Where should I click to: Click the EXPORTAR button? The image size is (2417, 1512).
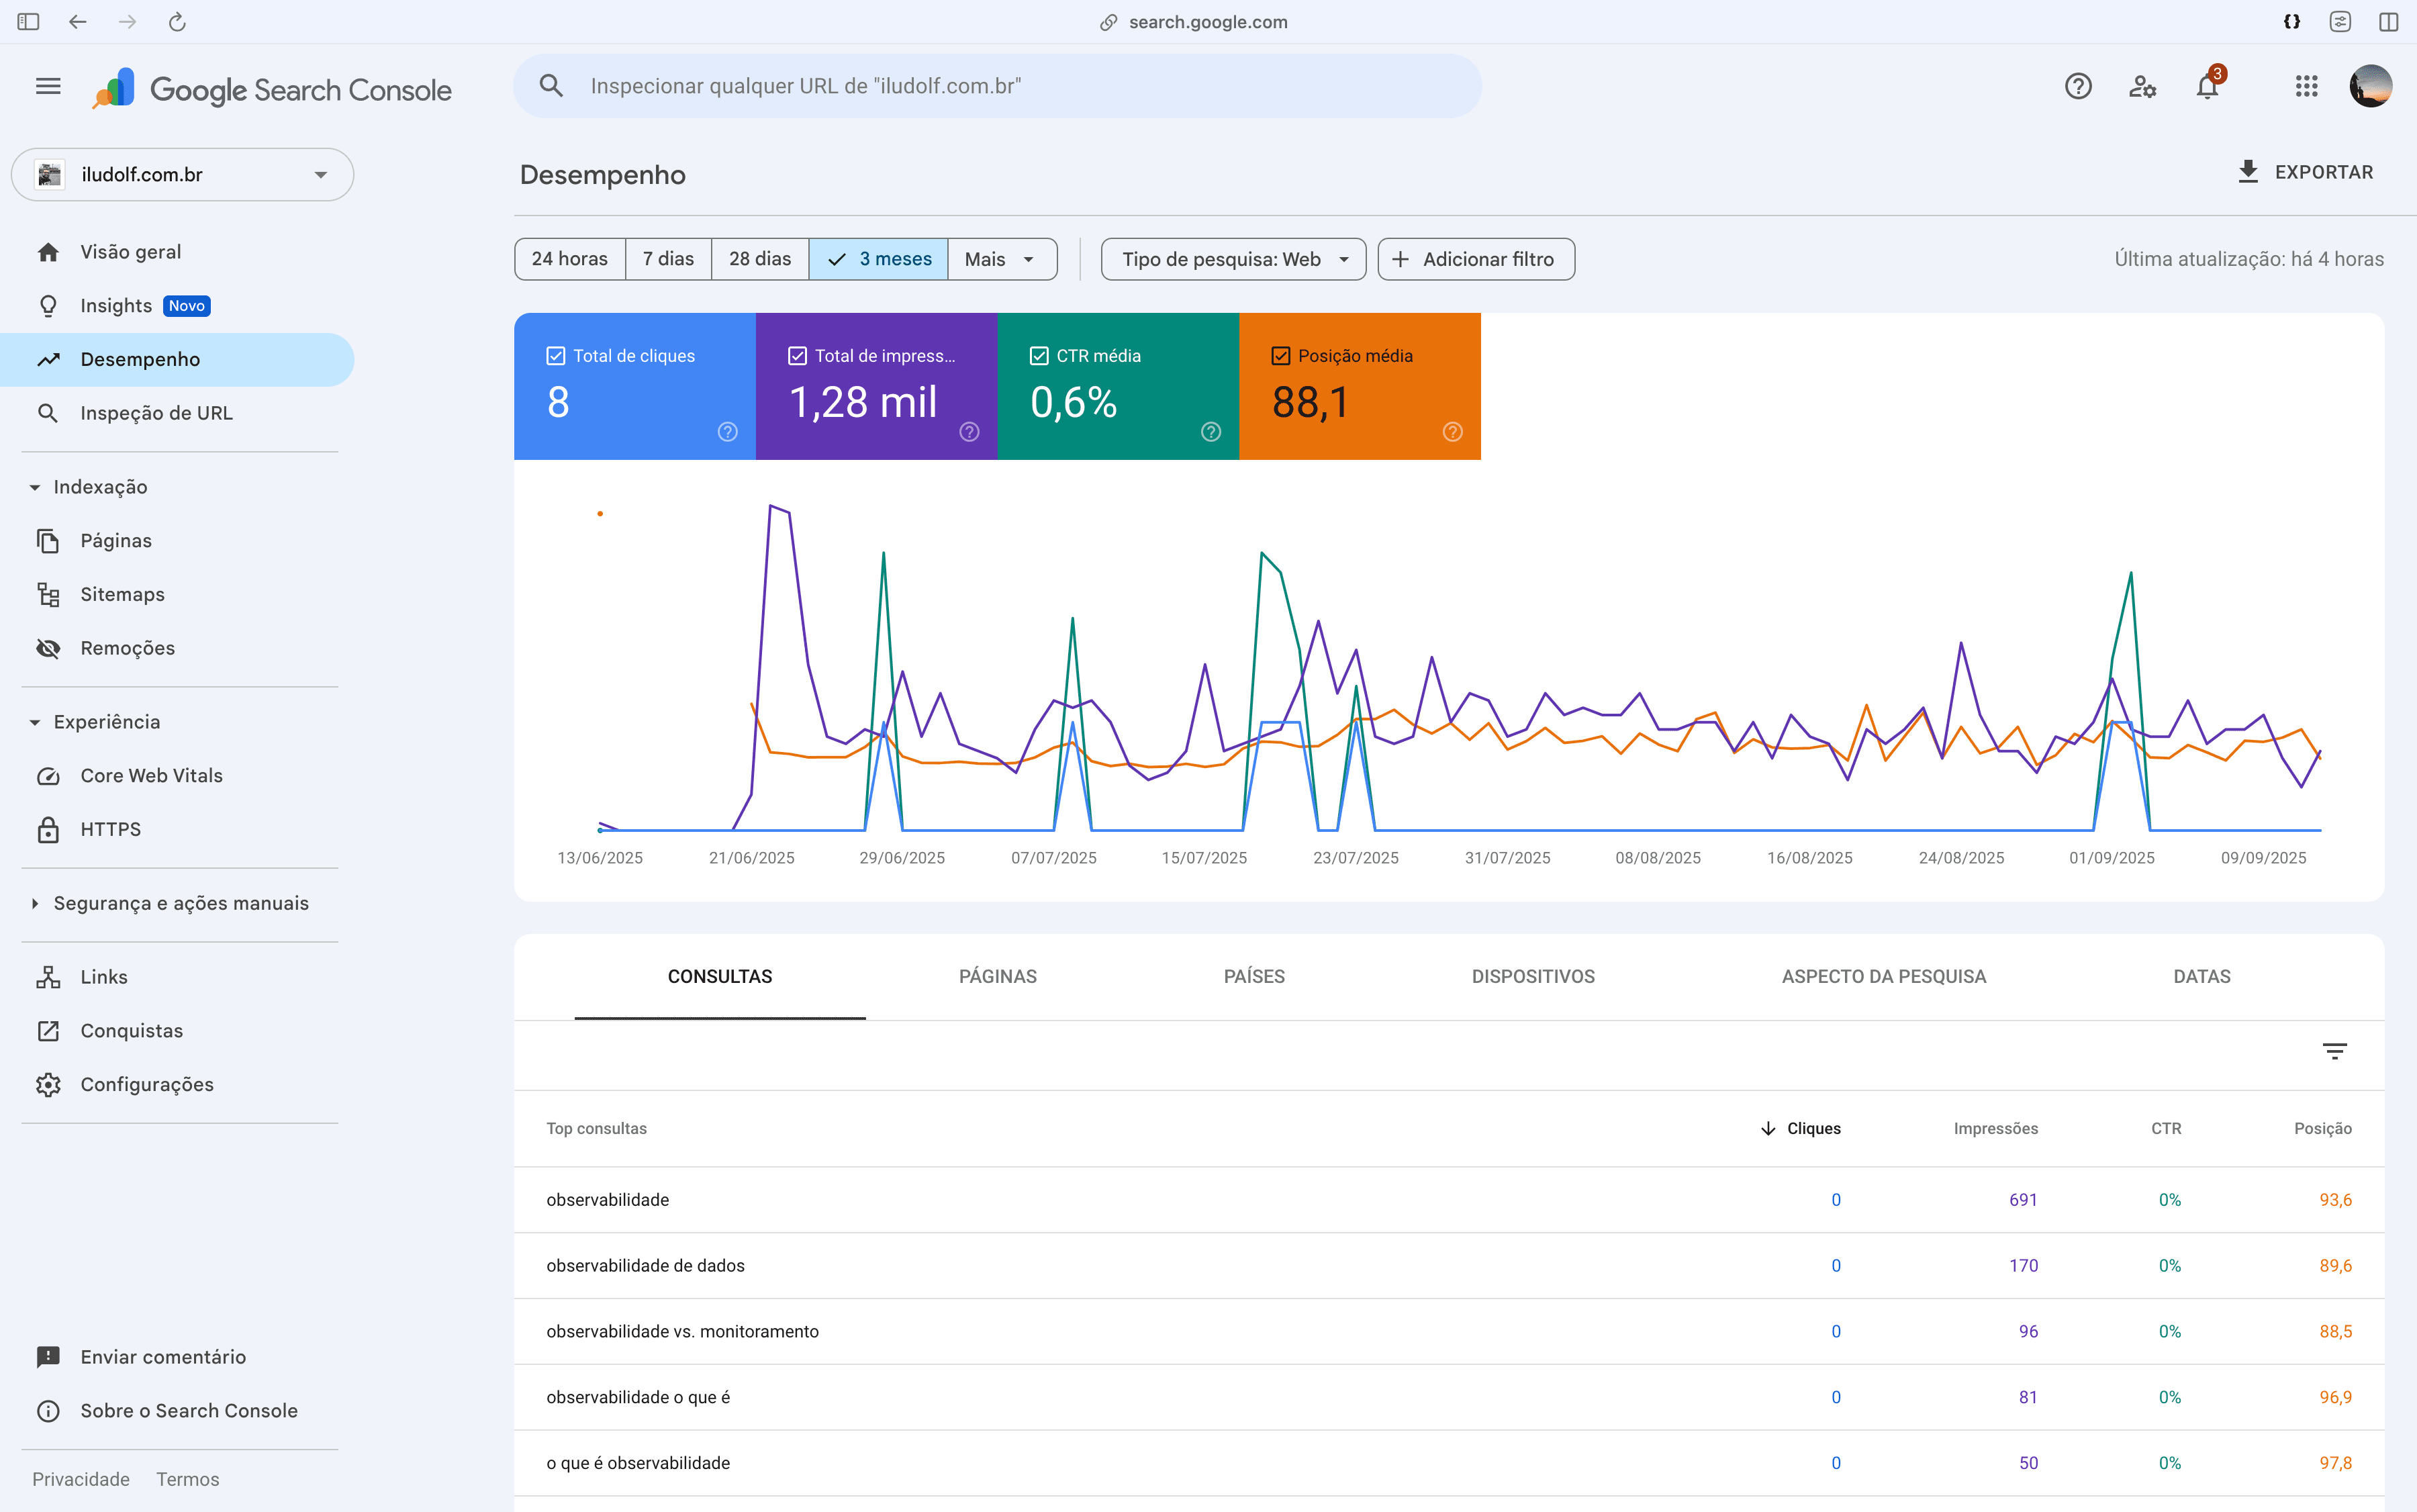pyautogui.click(x=2307, y=171)
